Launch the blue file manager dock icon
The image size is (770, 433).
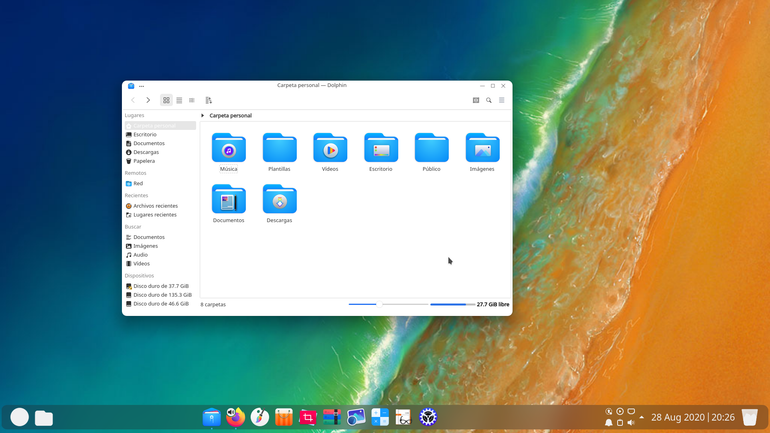coord(212,417)
